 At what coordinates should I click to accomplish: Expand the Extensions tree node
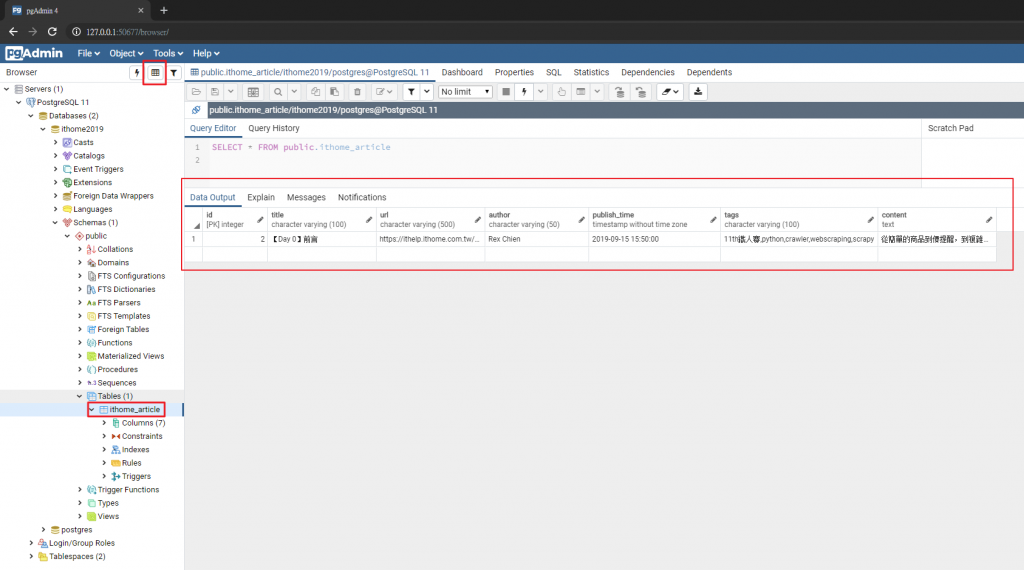point(56,183)
